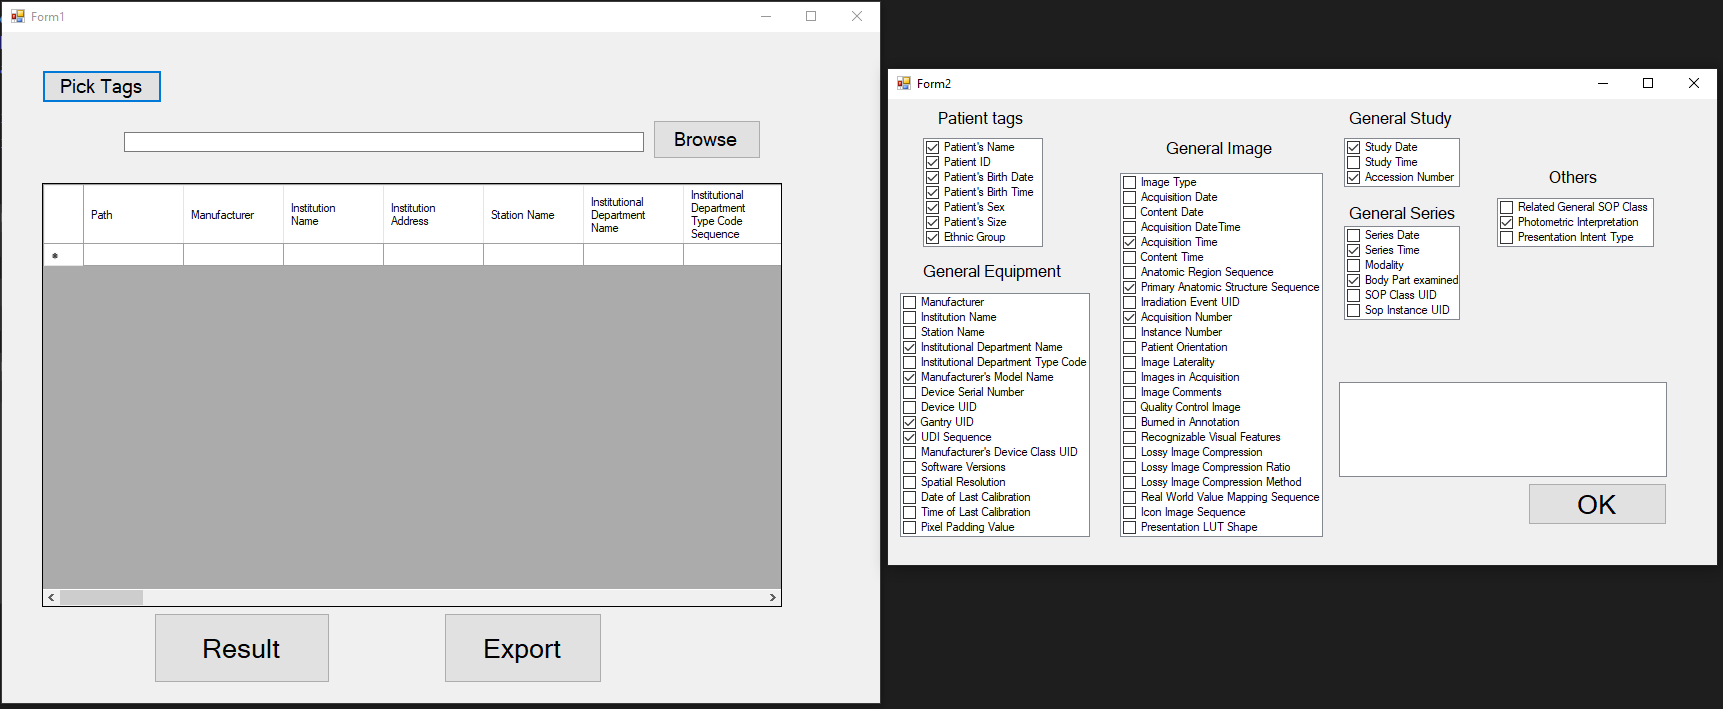The height and width of the screenshot is (709, 1723).
Task: Click the Form2 window title bar icon
Action: (x=904, y=84)
